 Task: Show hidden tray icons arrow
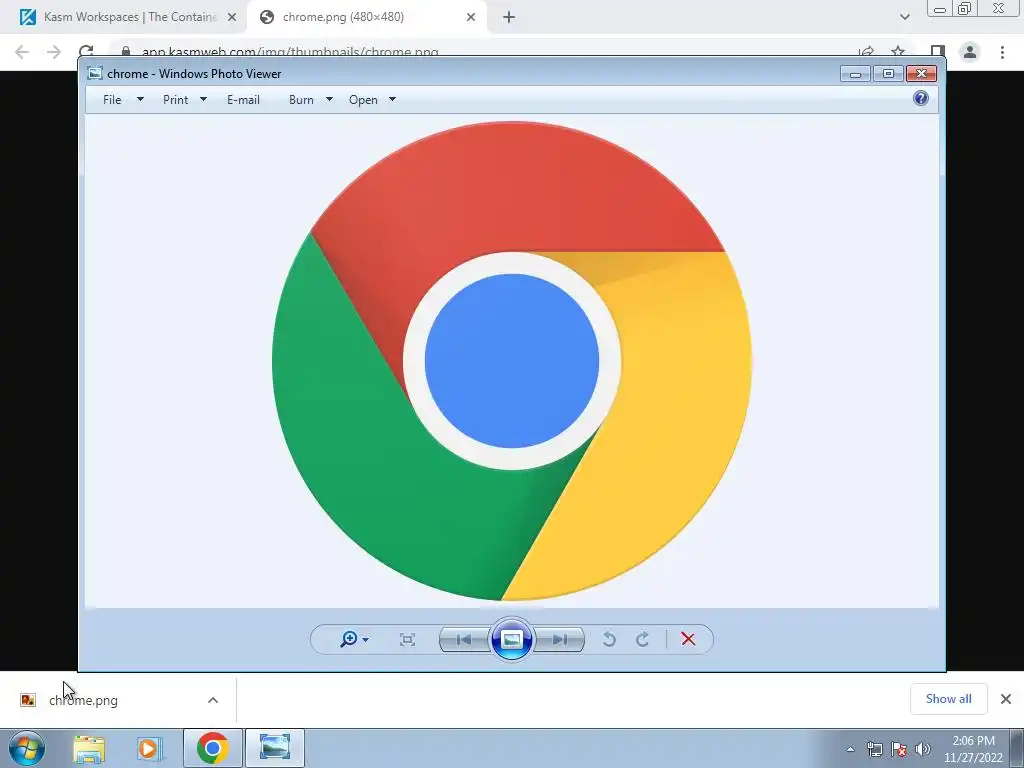(850, 749)
